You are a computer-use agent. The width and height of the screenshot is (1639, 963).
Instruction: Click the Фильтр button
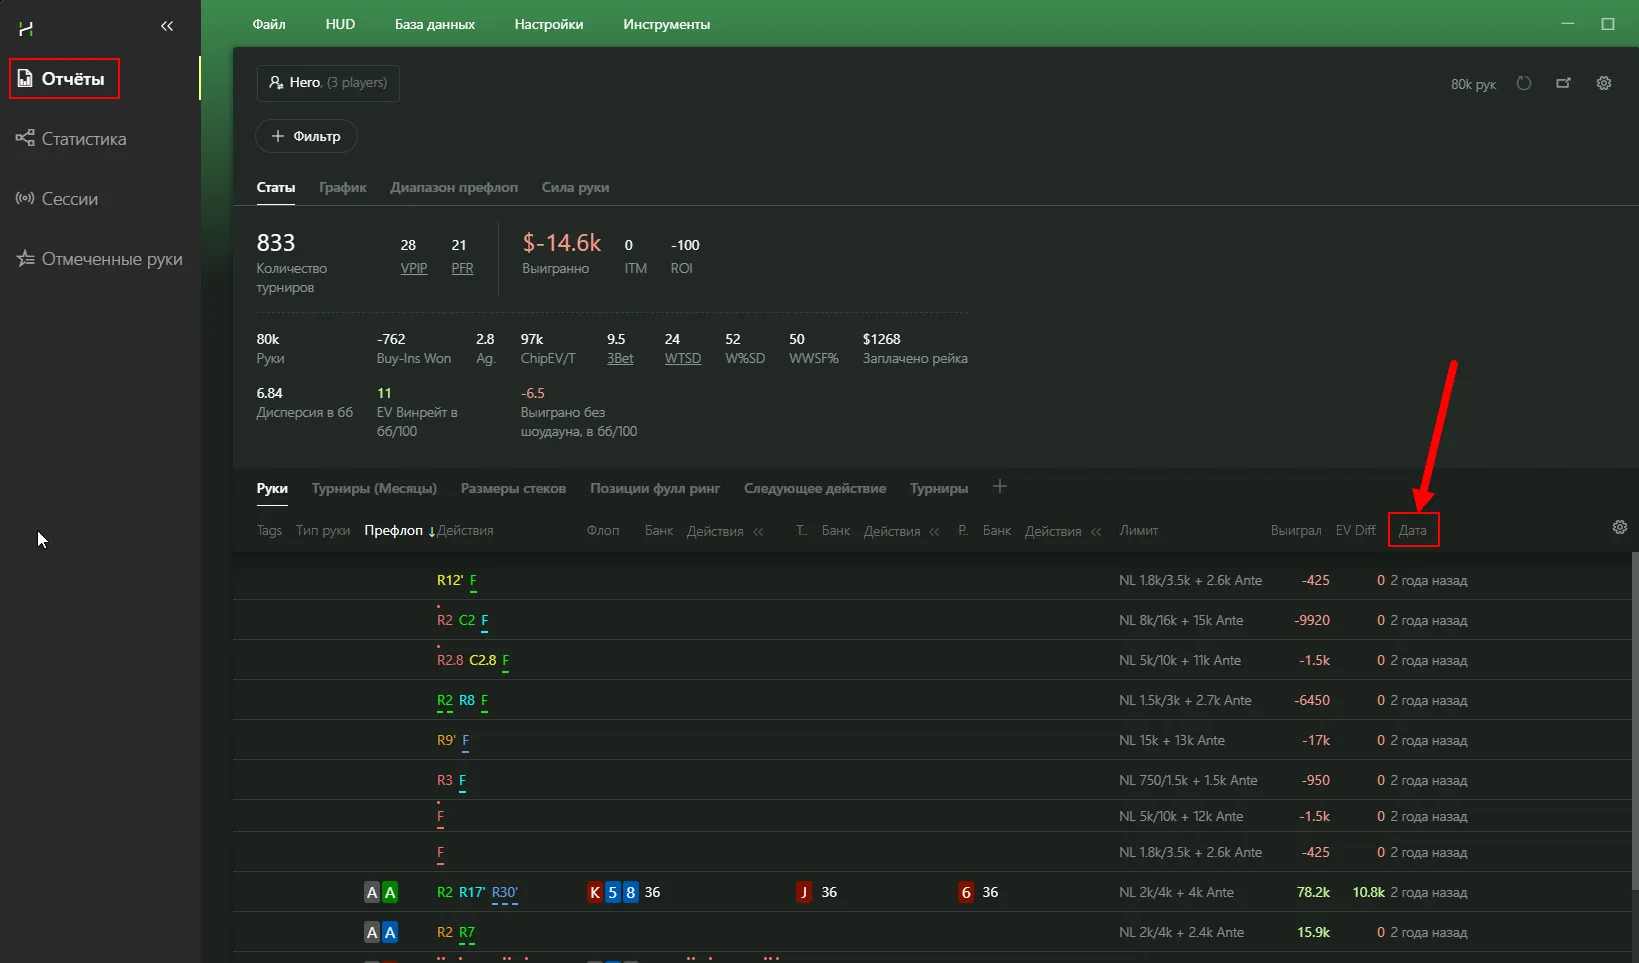tap(306, 136)
